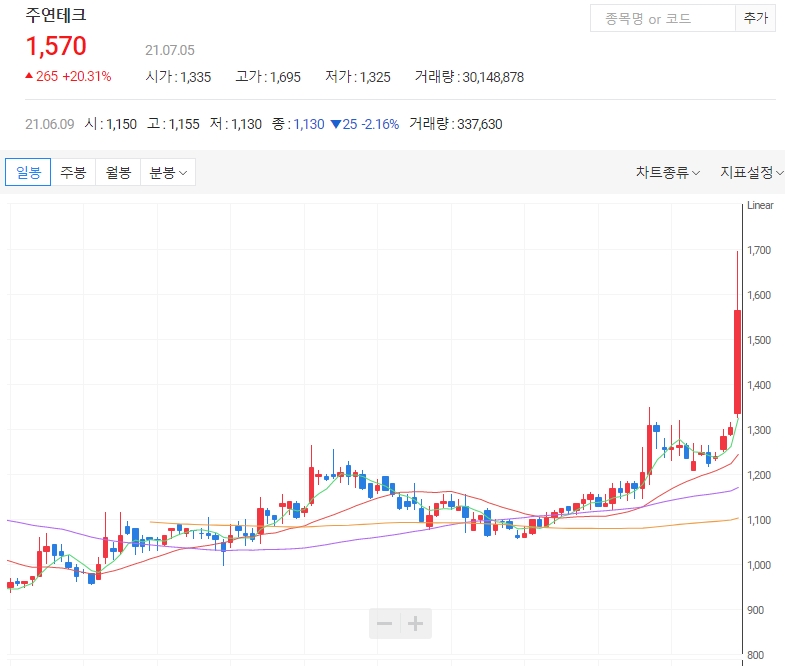Click the hovered volume 거래량: 337,630
This screenshot has height=666, width=785.
(x=456, y=124)
